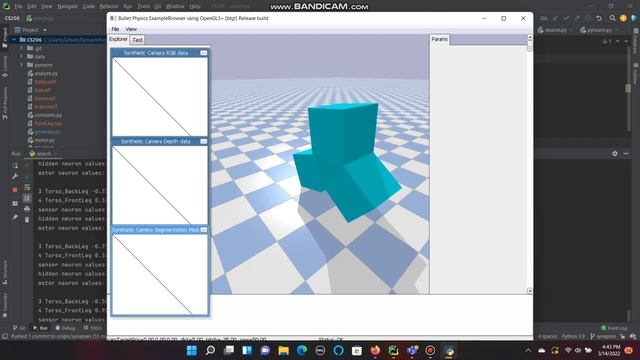Open PyCharm Refactor menu
This screenshot has width=640, height=360.
pos(109,6)
